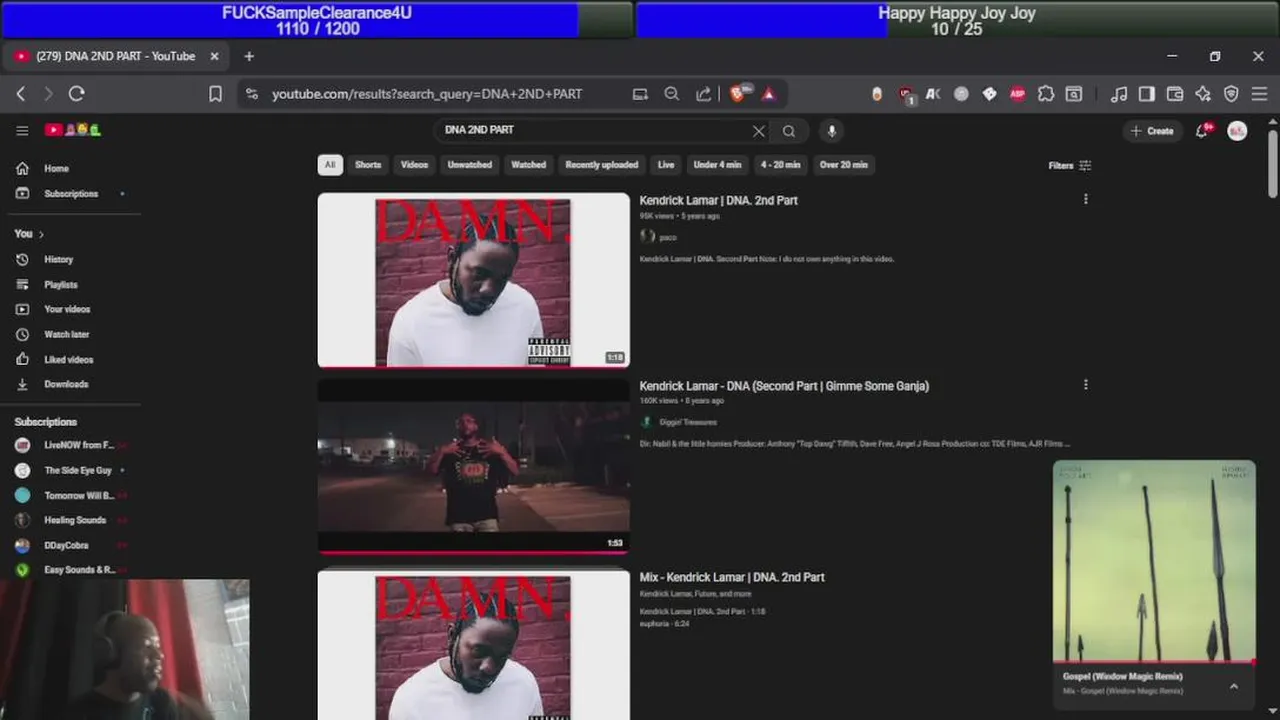The width and height of the screenshot is (1280, 720).
Task: Go to the YouTube logo home page
Action: pyautogui.click(x=73, y=130)
